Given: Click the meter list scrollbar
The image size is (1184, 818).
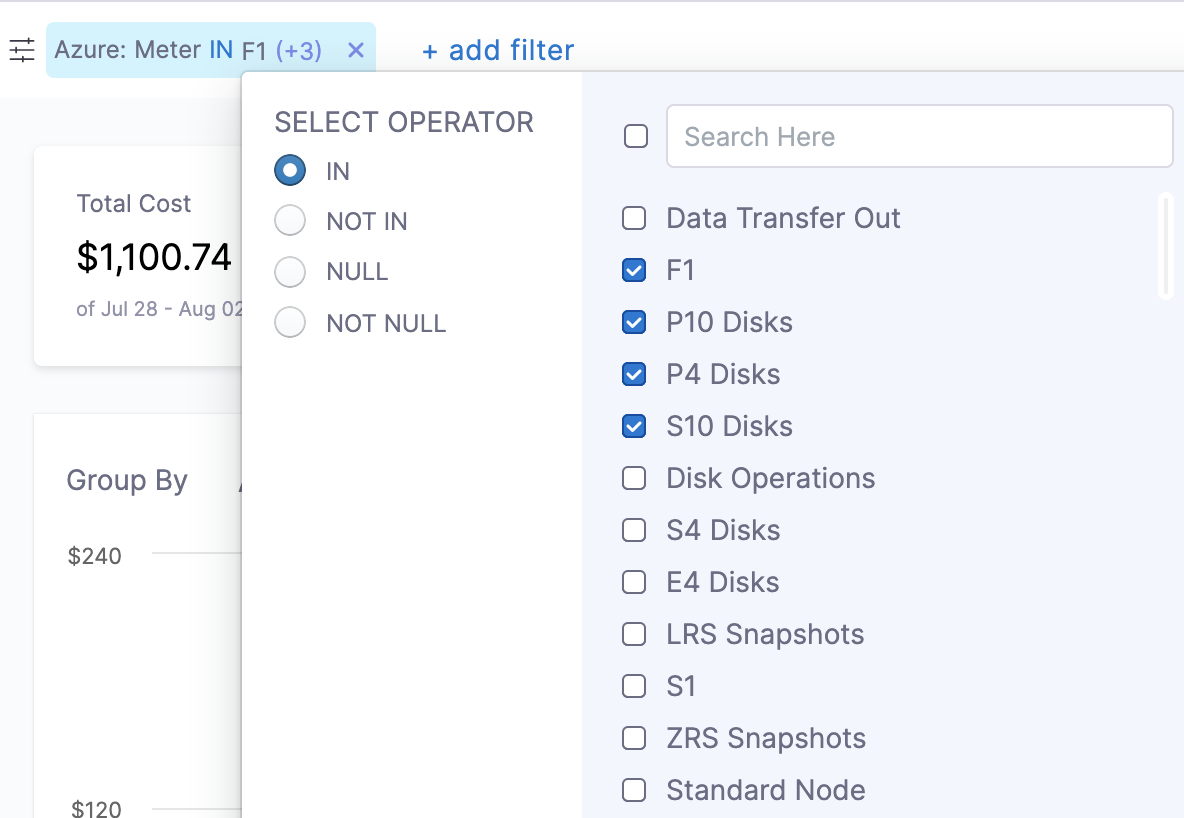Looking at the screenshot, I should coord(1165,246).
